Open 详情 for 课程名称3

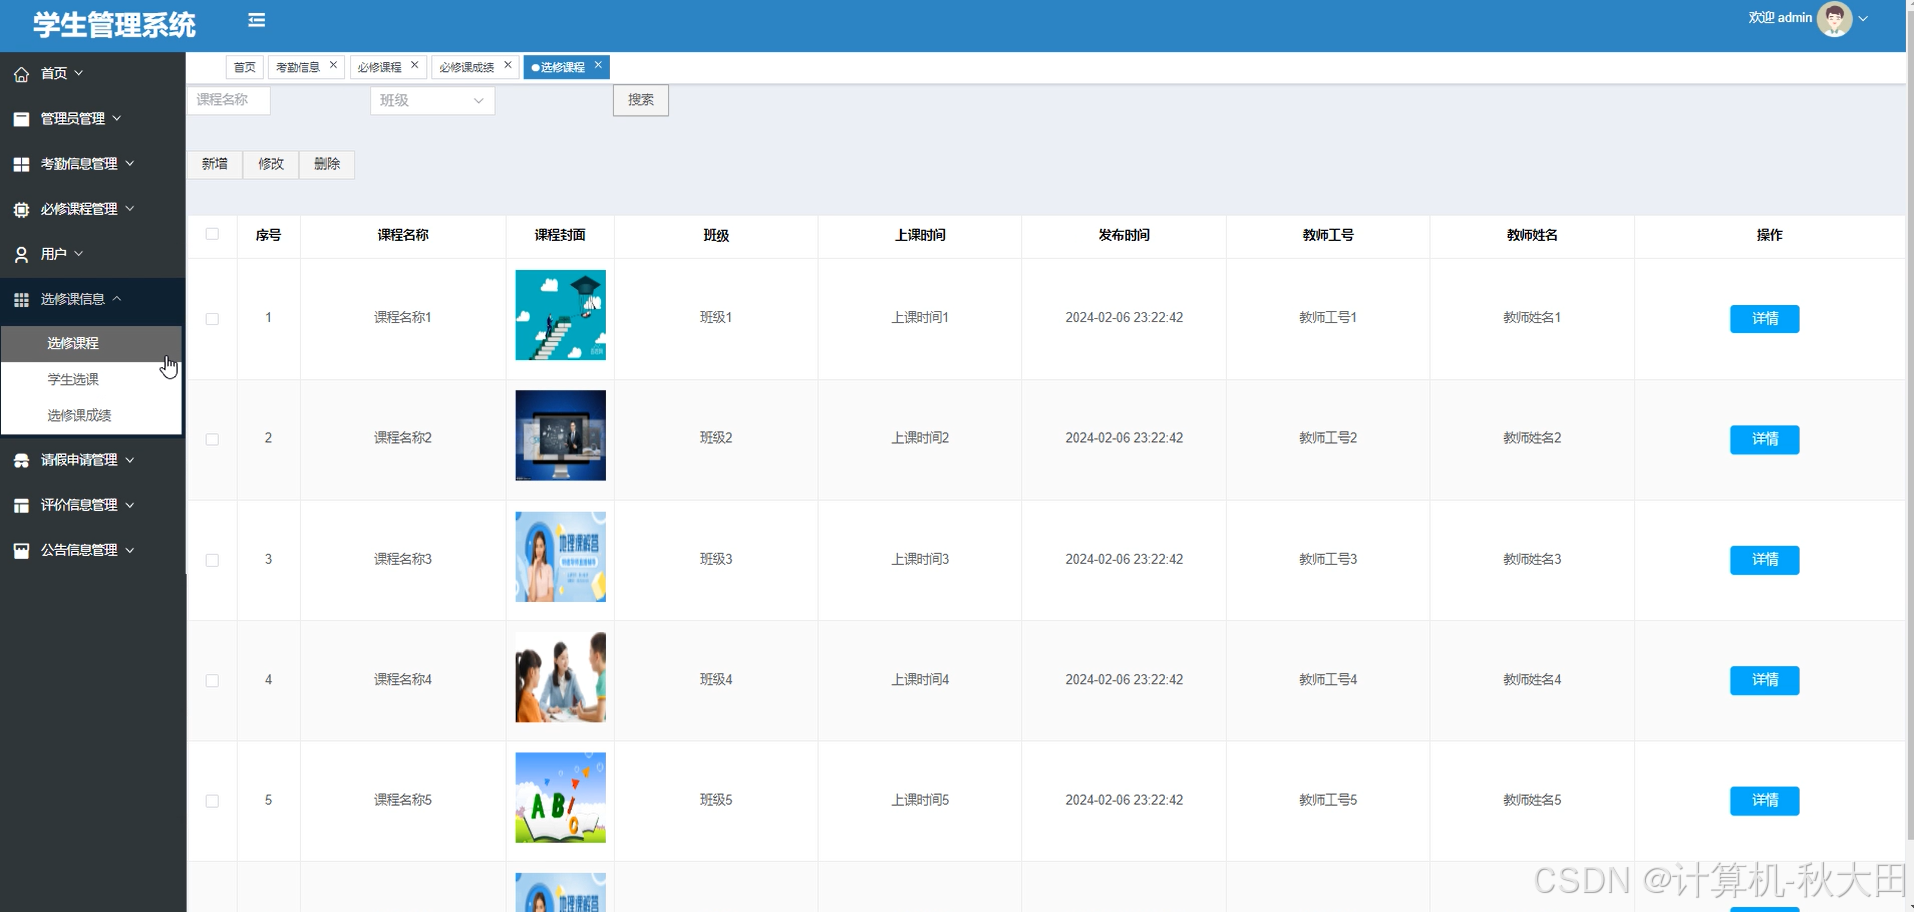pyautogui.click(x=1765, y=560)
